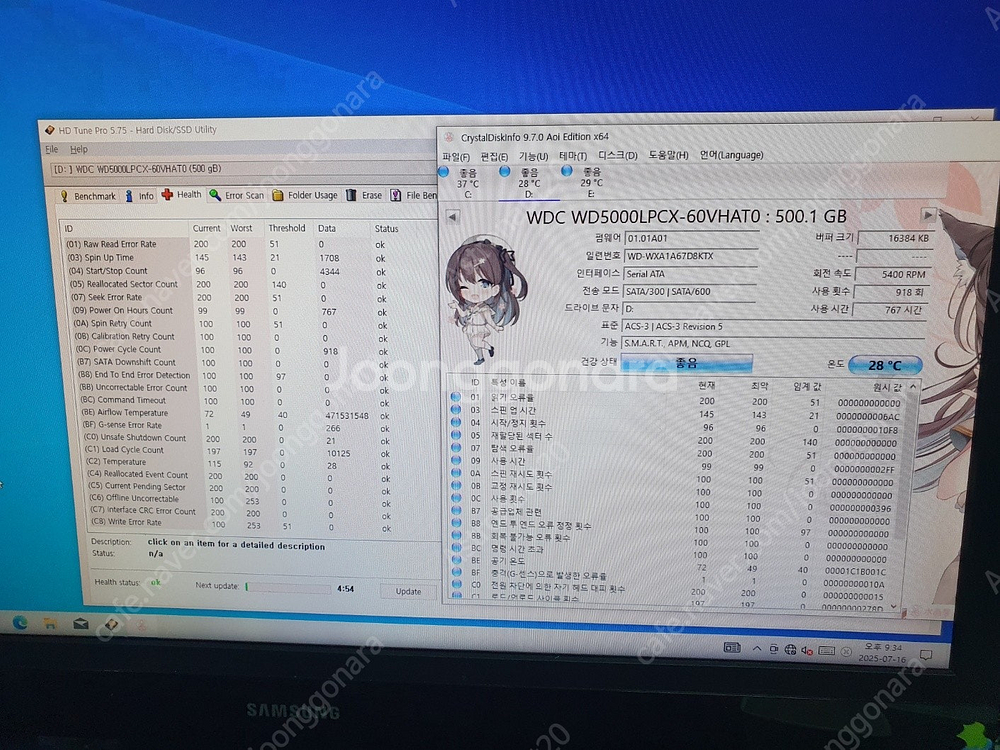The height and width of the screenshot is (750, 1000).
Task: Click the 28 °C temperature indicator
Action: 885,365
